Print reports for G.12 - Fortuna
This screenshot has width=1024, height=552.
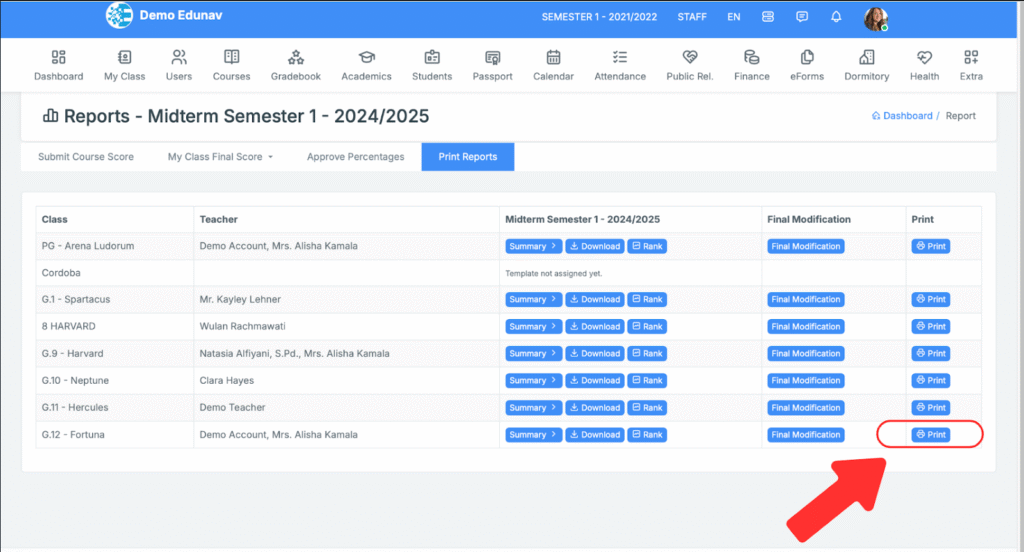pyautogui.click(x=930, y=435)
